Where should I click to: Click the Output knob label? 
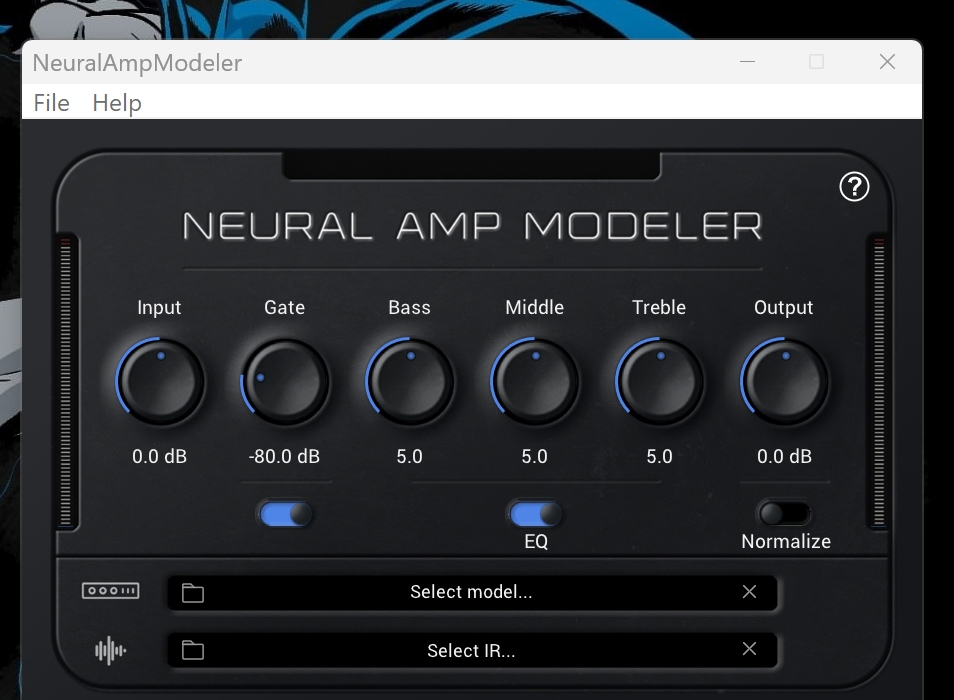784,308
